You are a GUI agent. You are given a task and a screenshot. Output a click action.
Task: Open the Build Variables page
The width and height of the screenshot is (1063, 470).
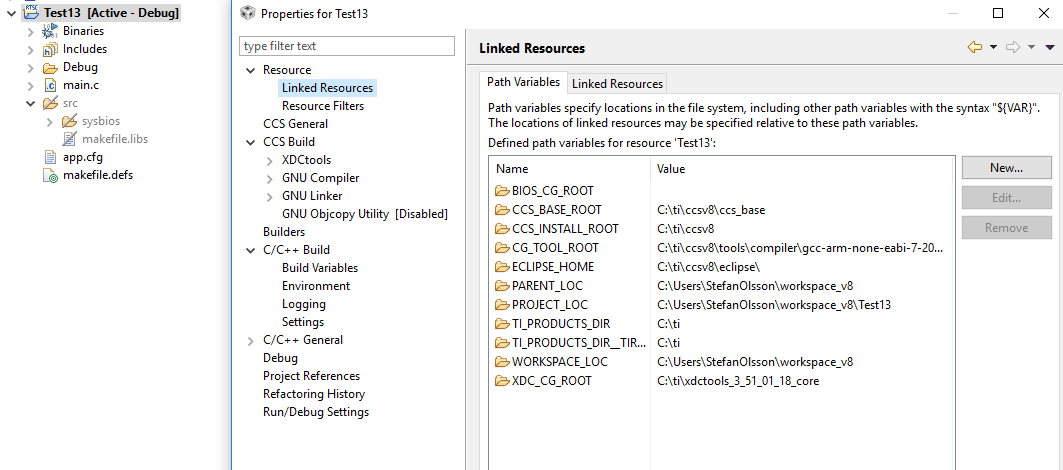(320, 268)
